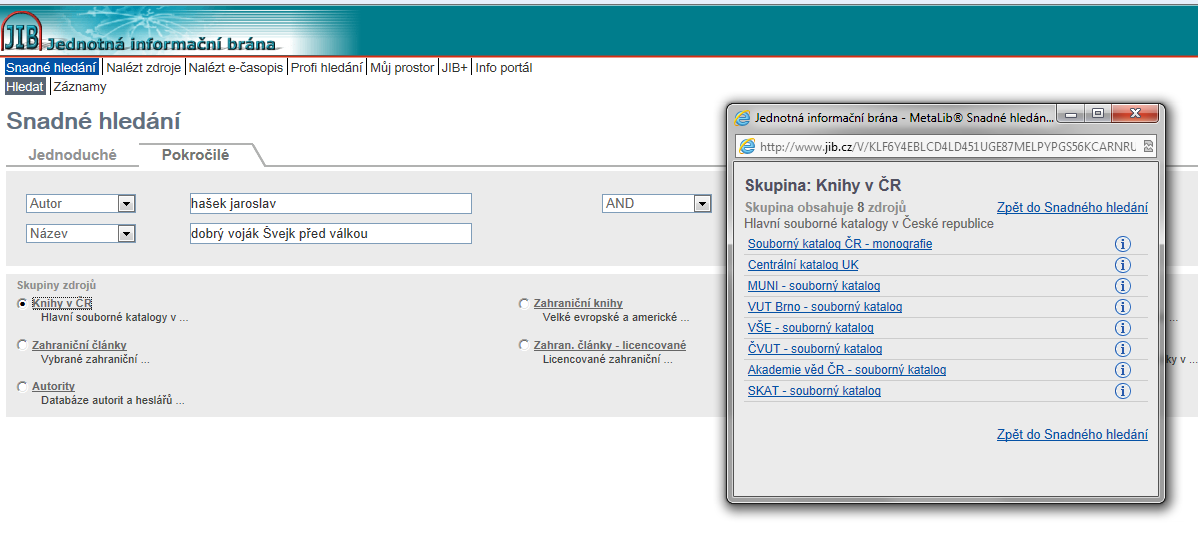Click the Autority group link
Viewport: 1198px width, 544px height.
53,387
